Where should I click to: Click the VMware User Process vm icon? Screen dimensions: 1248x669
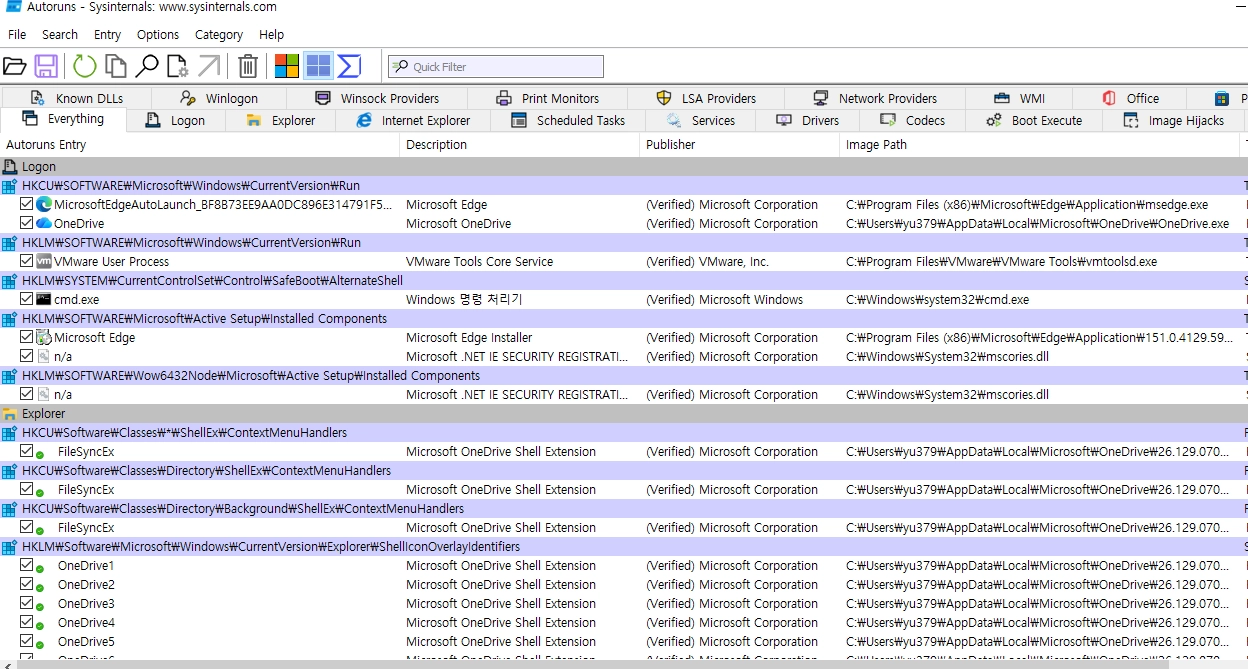pyautogui.click(x=44, y=261)
